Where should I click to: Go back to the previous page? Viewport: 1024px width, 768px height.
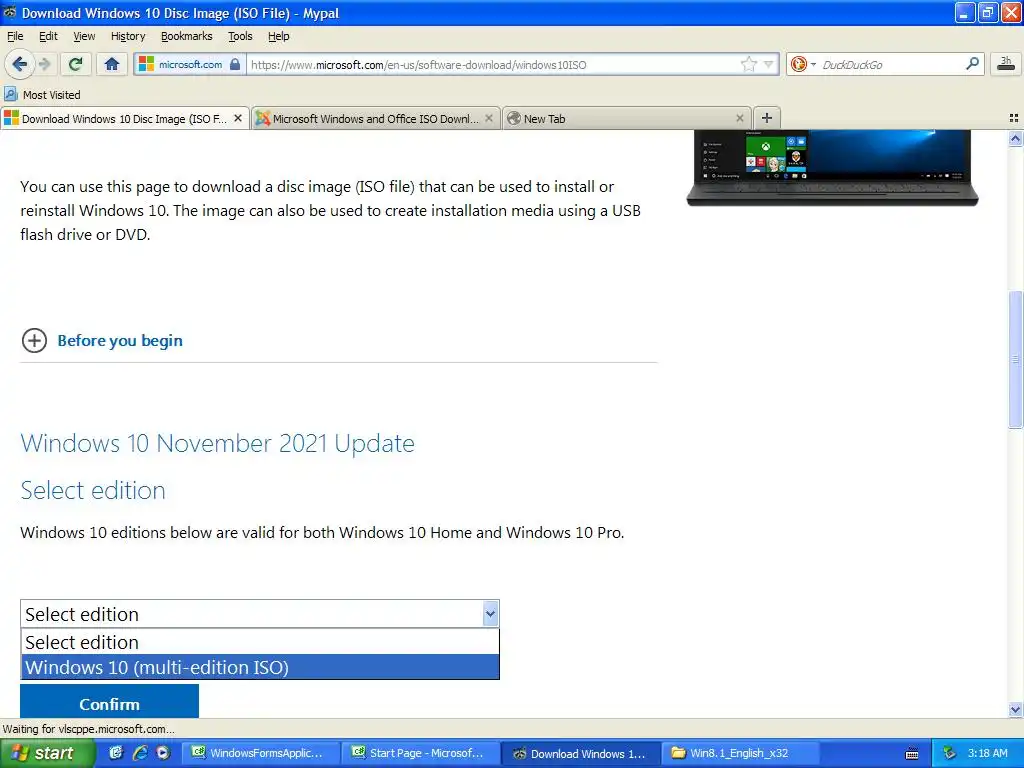[x=20, y=64]
